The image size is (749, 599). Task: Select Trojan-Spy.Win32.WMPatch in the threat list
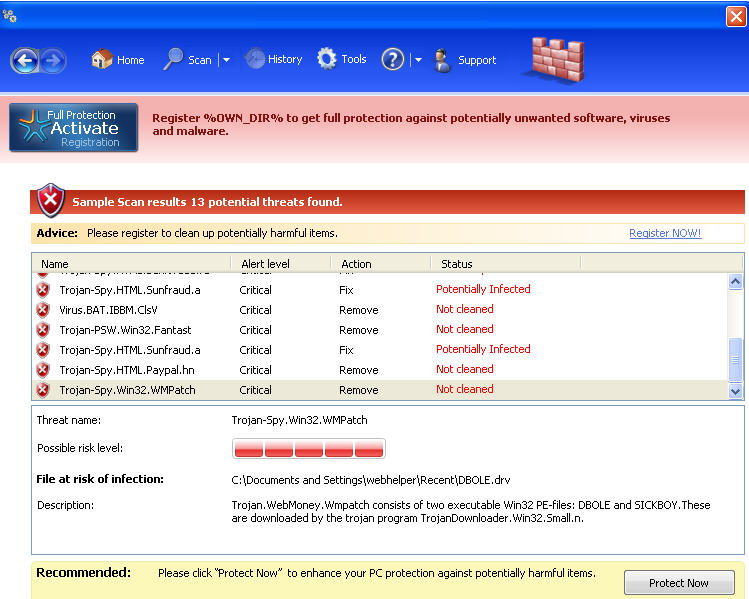coord(380,390)
